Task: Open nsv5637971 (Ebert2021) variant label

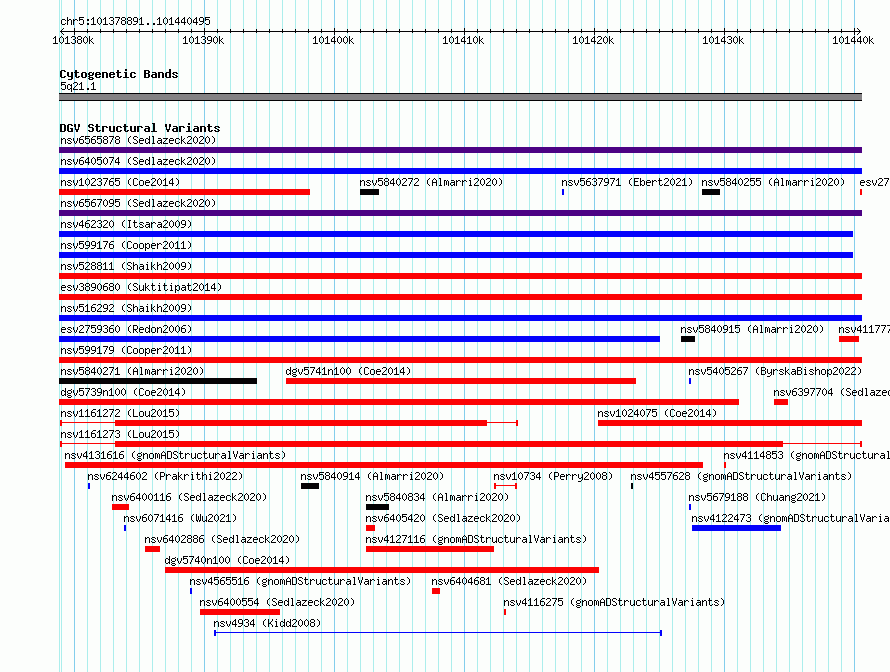Action: click(x=627, y=182)
